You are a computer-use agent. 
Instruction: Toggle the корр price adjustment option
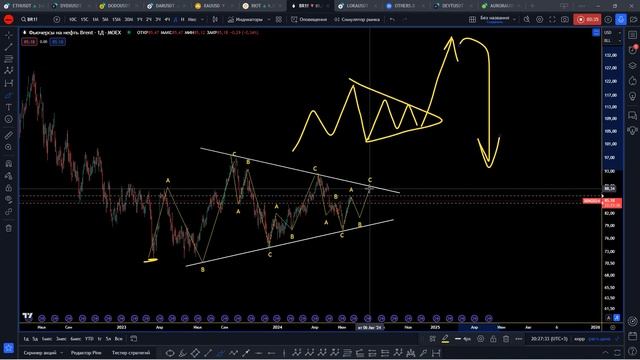(580, 339)
